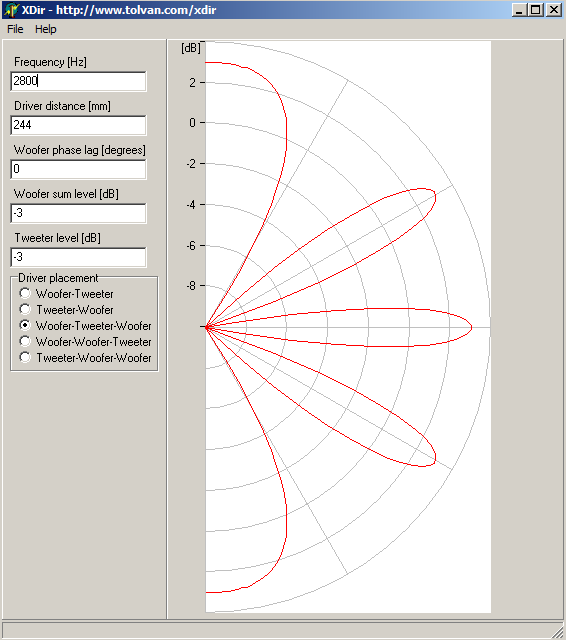Click the XDir application icon in title bar
Viewport: 566px width, 640px height.
[11, 10]
